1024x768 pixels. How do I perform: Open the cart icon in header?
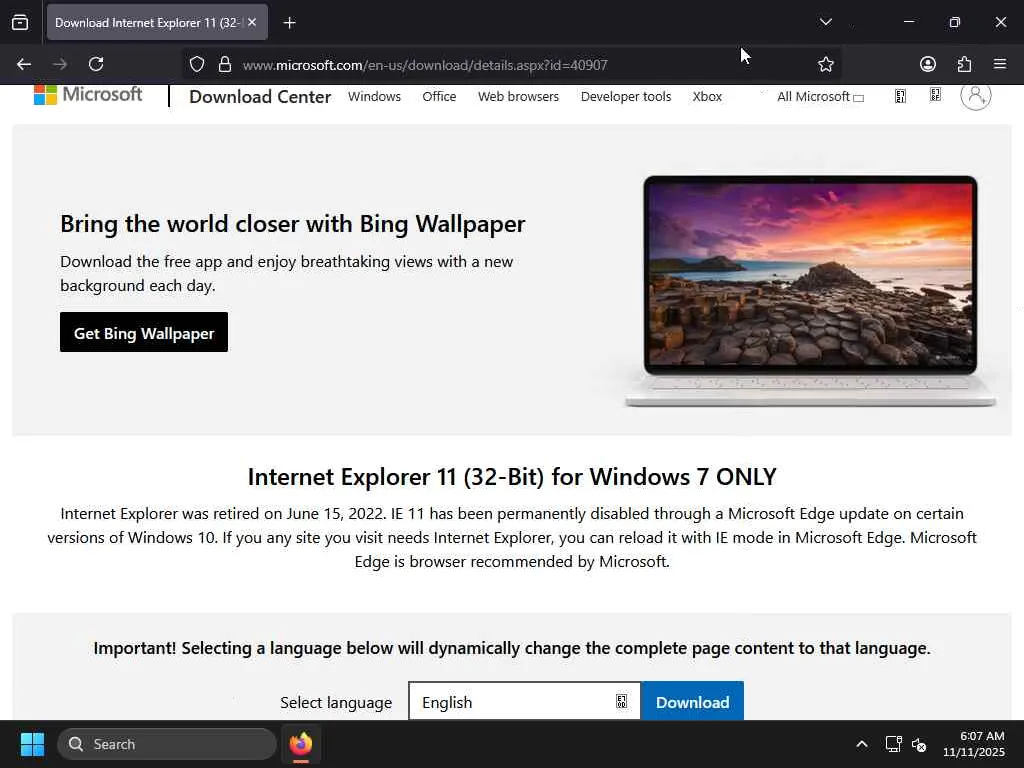pos(935,95)
